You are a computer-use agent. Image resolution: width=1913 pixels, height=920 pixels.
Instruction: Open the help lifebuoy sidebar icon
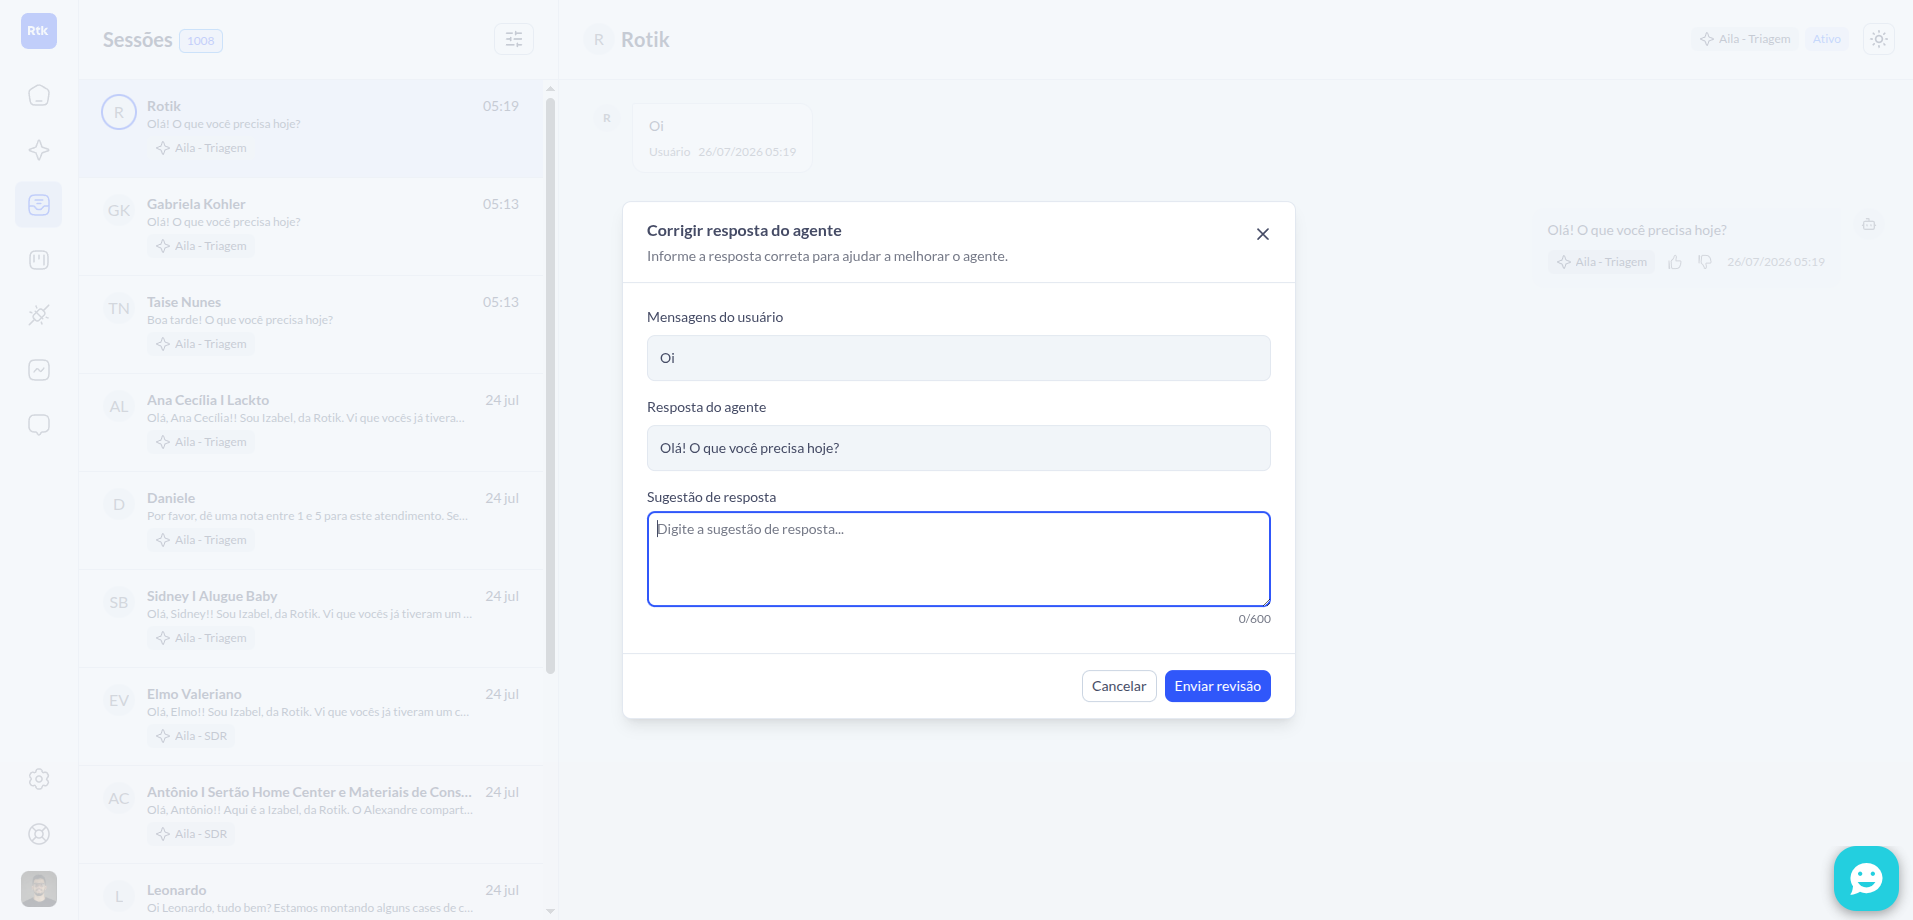coord(39,834)
